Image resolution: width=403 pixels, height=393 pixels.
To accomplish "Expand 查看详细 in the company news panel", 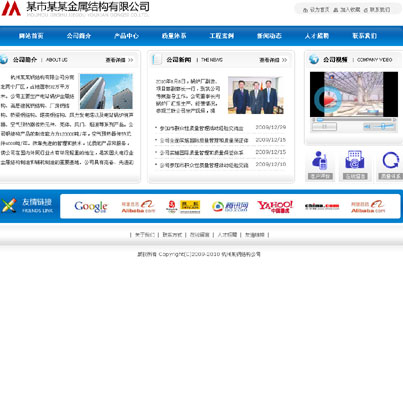I will pyautogui.click(x=273, y=60).
